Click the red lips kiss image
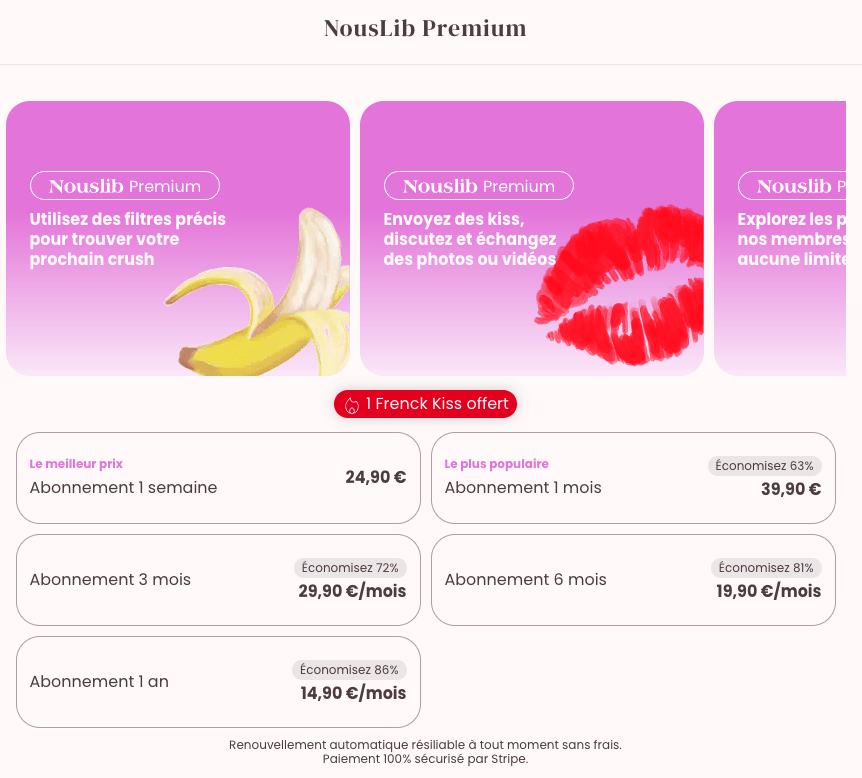Image resolution: width=862 pixels, height=778 pixels. [620, 286]
